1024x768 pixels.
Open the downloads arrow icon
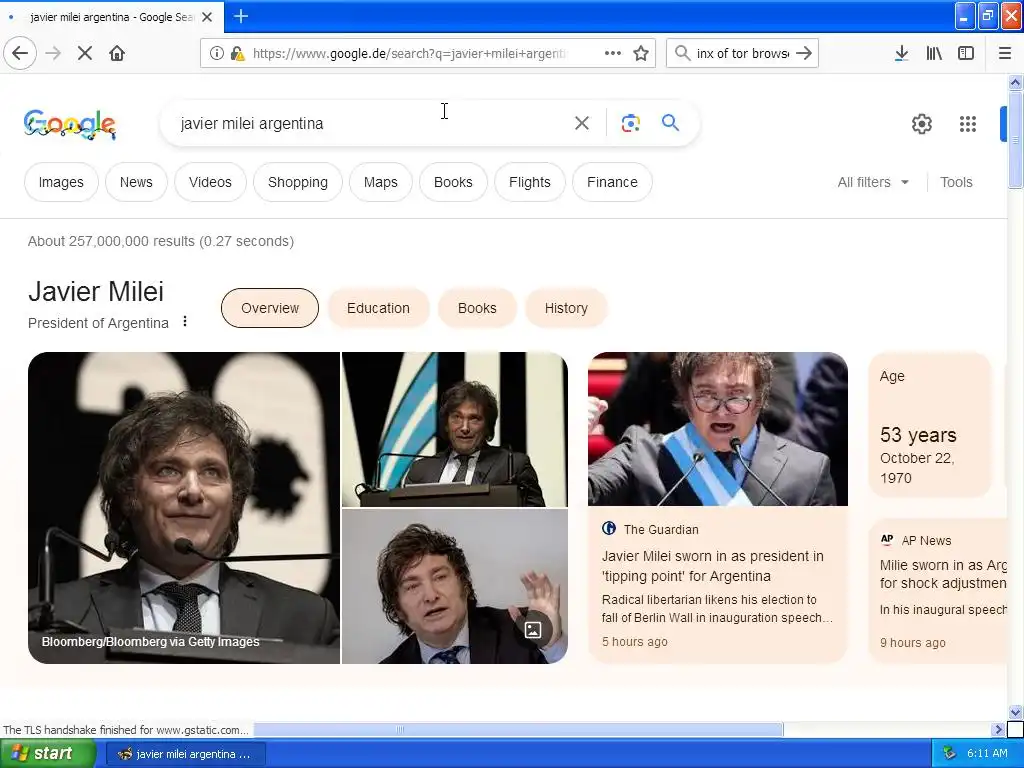point(902,53)
